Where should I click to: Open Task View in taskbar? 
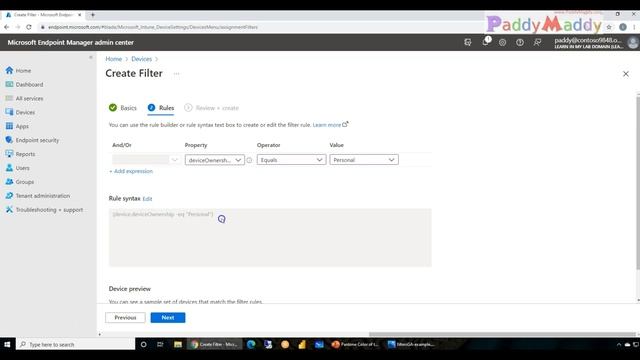(x=160, y=344)
